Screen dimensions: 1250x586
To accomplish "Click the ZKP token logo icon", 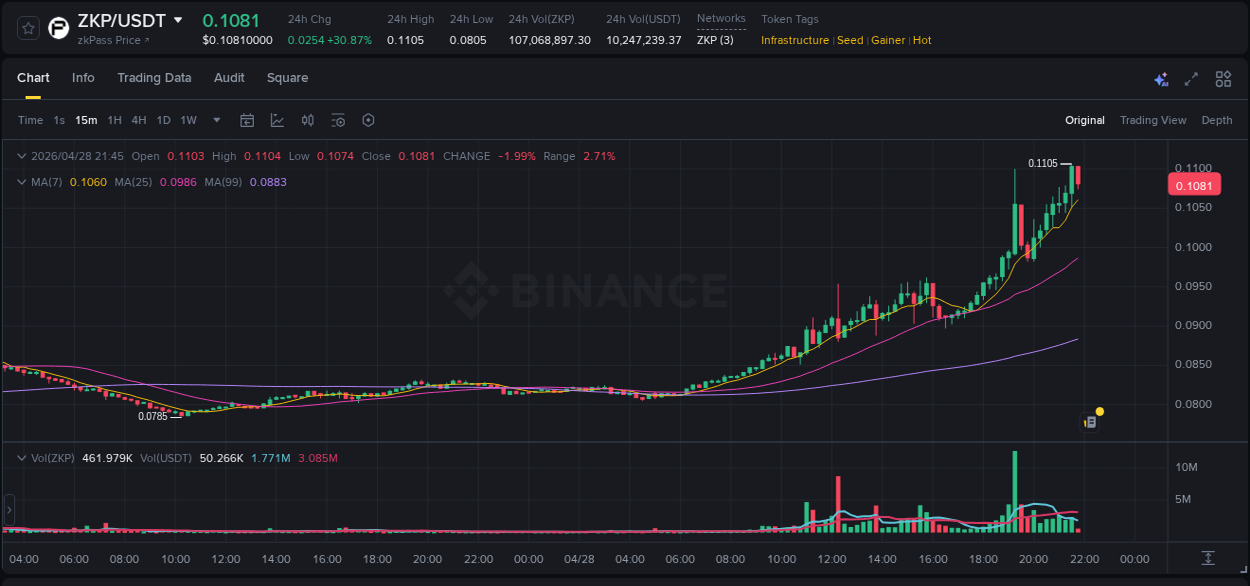I will pyautogui.click(x=59, y=28).
